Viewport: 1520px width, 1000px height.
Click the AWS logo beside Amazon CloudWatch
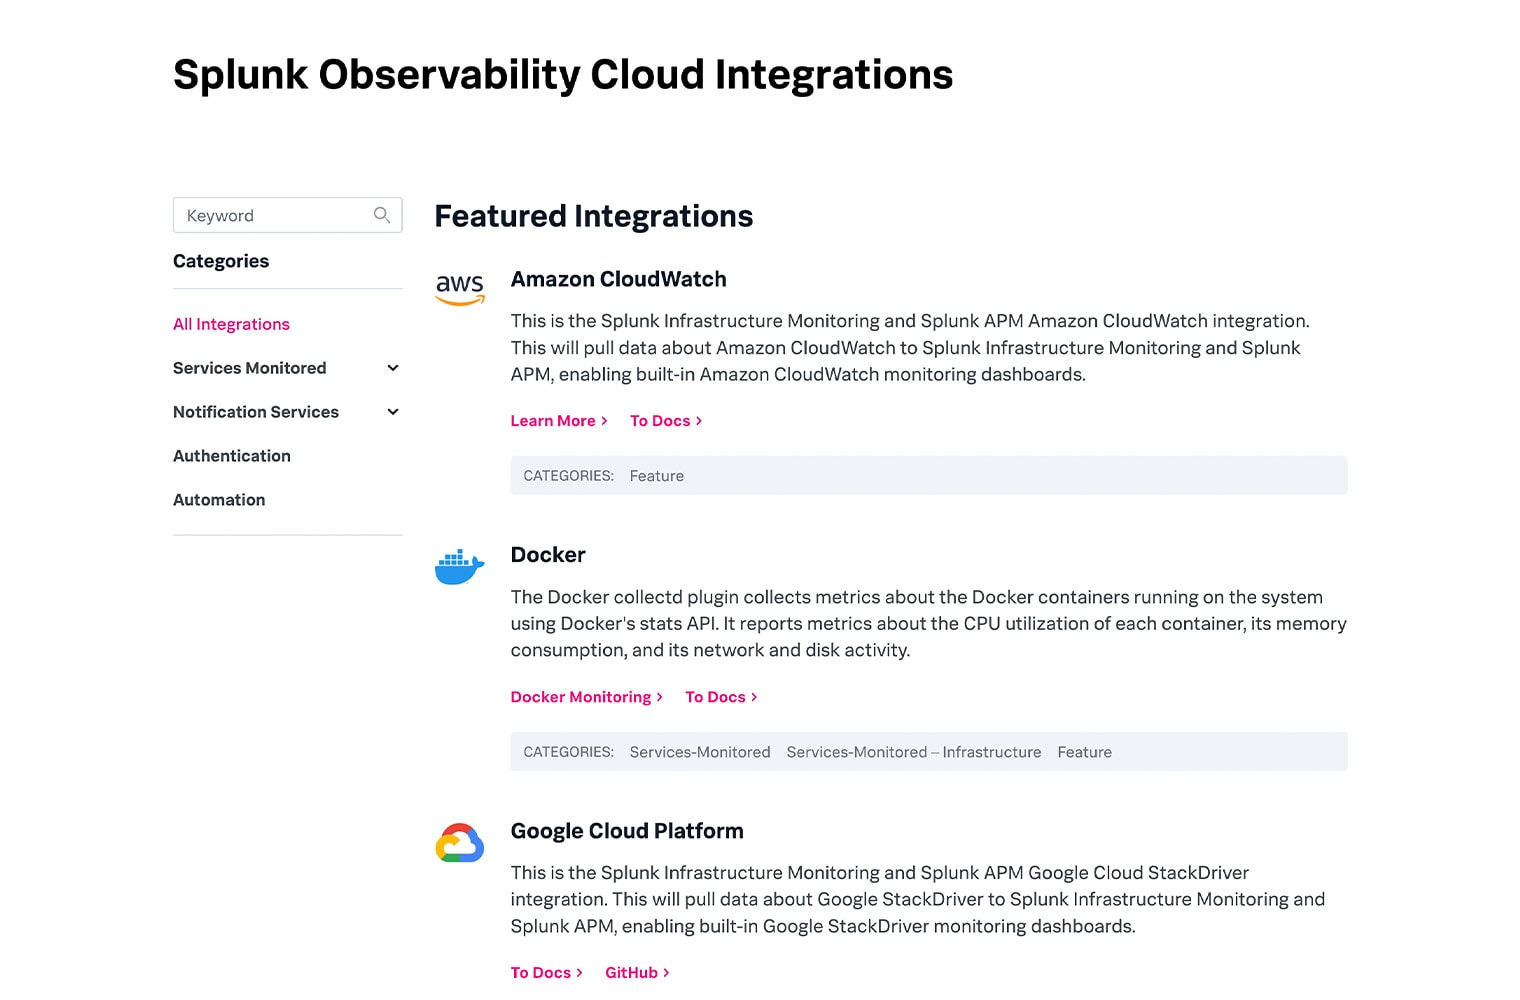[460, 290]
